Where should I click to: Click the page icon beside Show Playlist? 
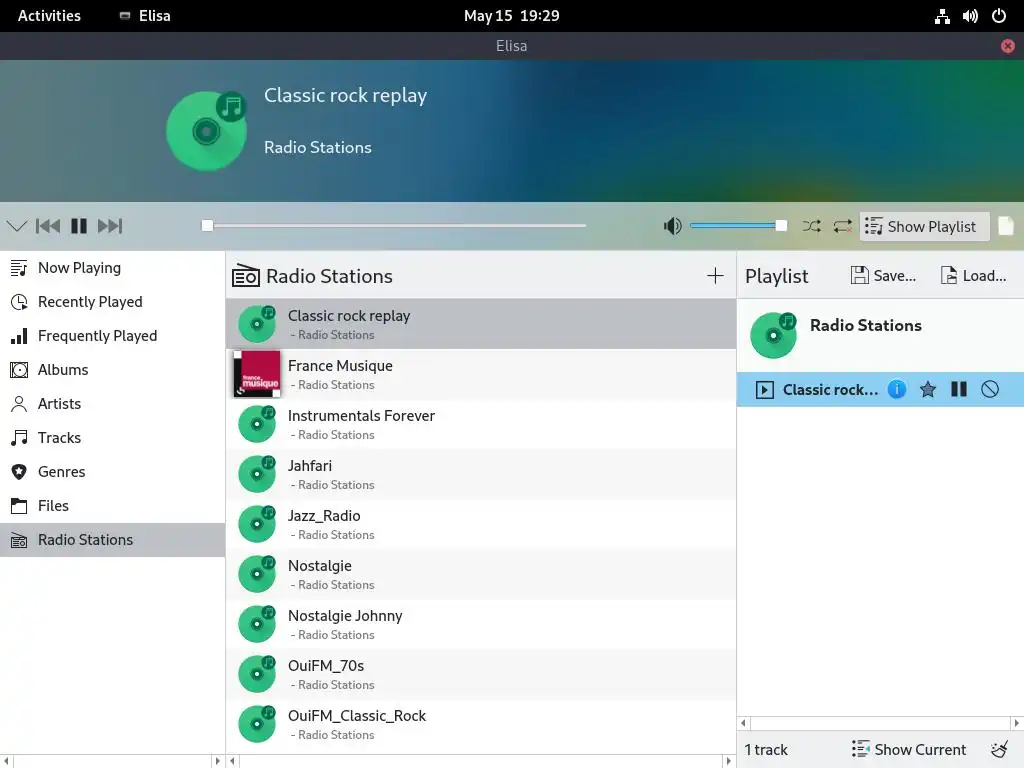coord(1006,226)
